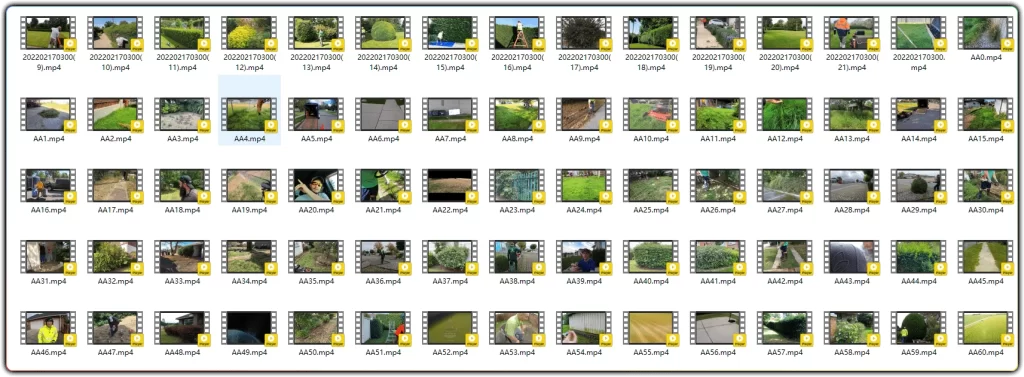Viewport: 1024px width, 377px height.
Task: Choose the AA13.mp4 video file icon
Action: click(x=852, y=115)
